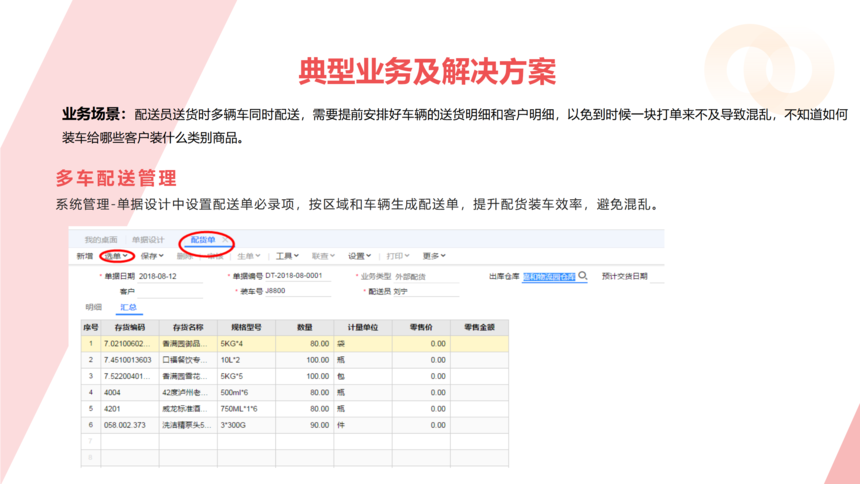The width and height of the screenshot is (860, 484).
Task: Click the highlighted 出库仓库 input field
Action: click(x=549, y=277)
